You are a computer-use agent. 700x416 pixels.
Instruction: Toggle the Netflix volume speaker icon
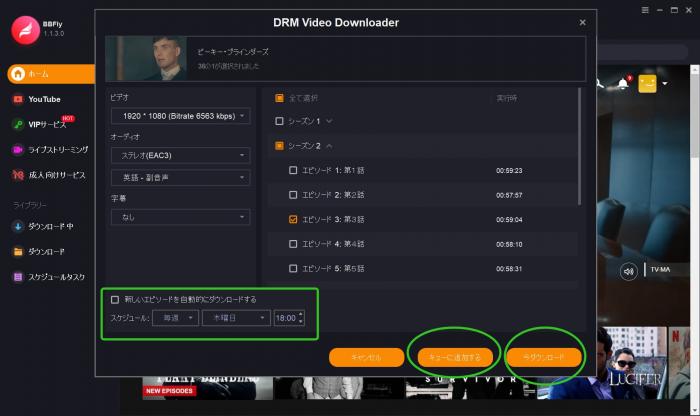click(x=629, y=271)
